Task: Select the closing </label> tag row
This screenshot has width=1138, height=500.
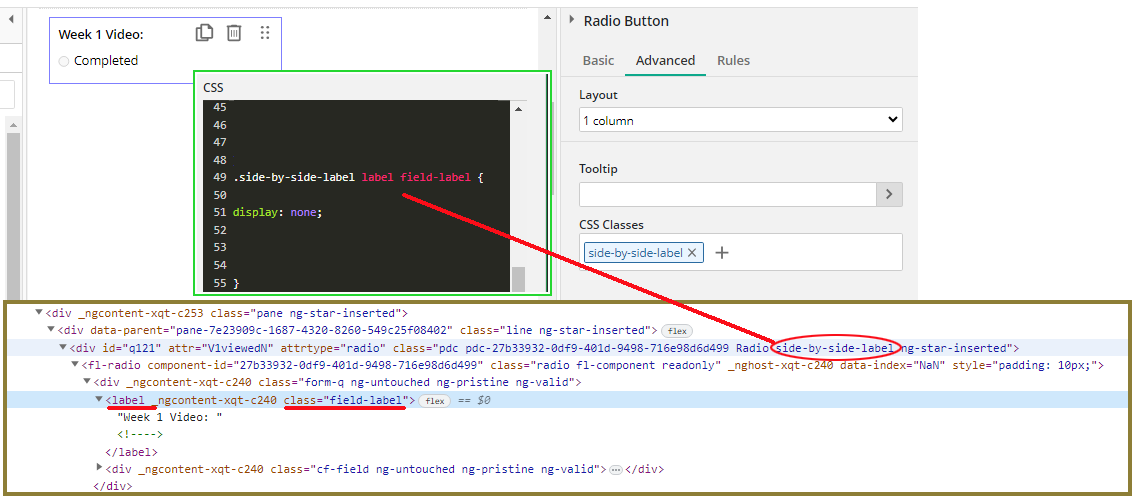Action: click(x=131, y=451)
